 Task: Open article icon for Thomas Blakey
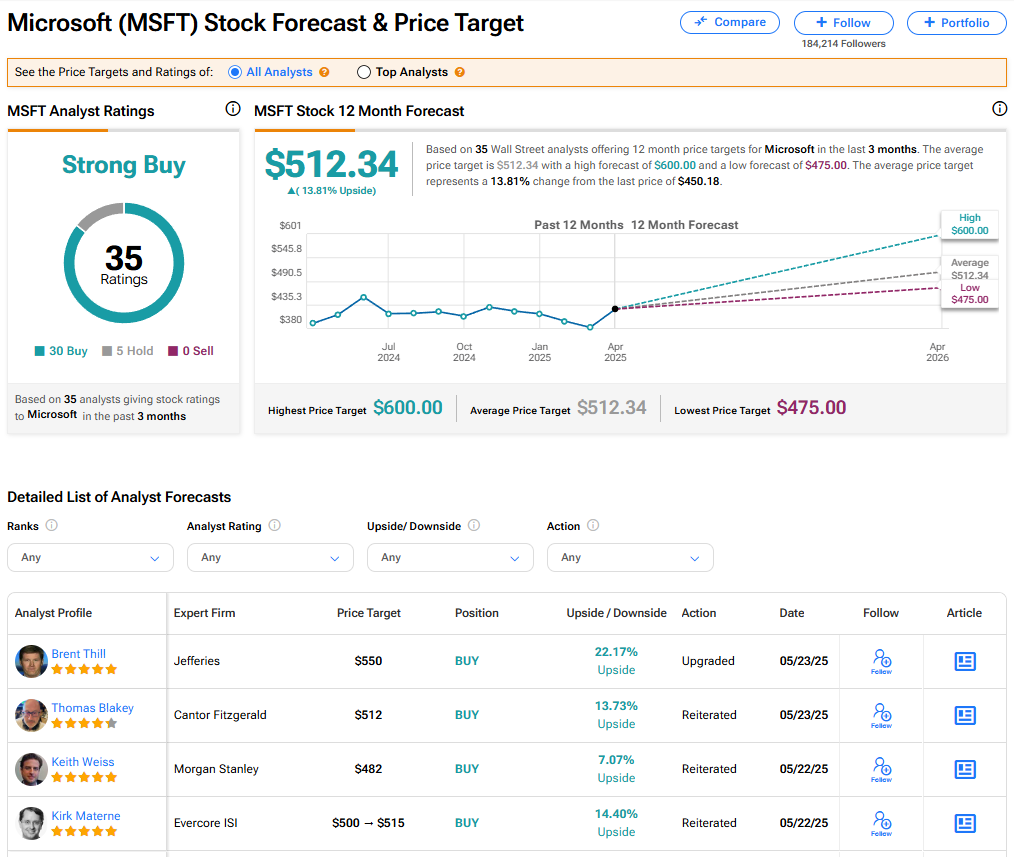(964, 715)
